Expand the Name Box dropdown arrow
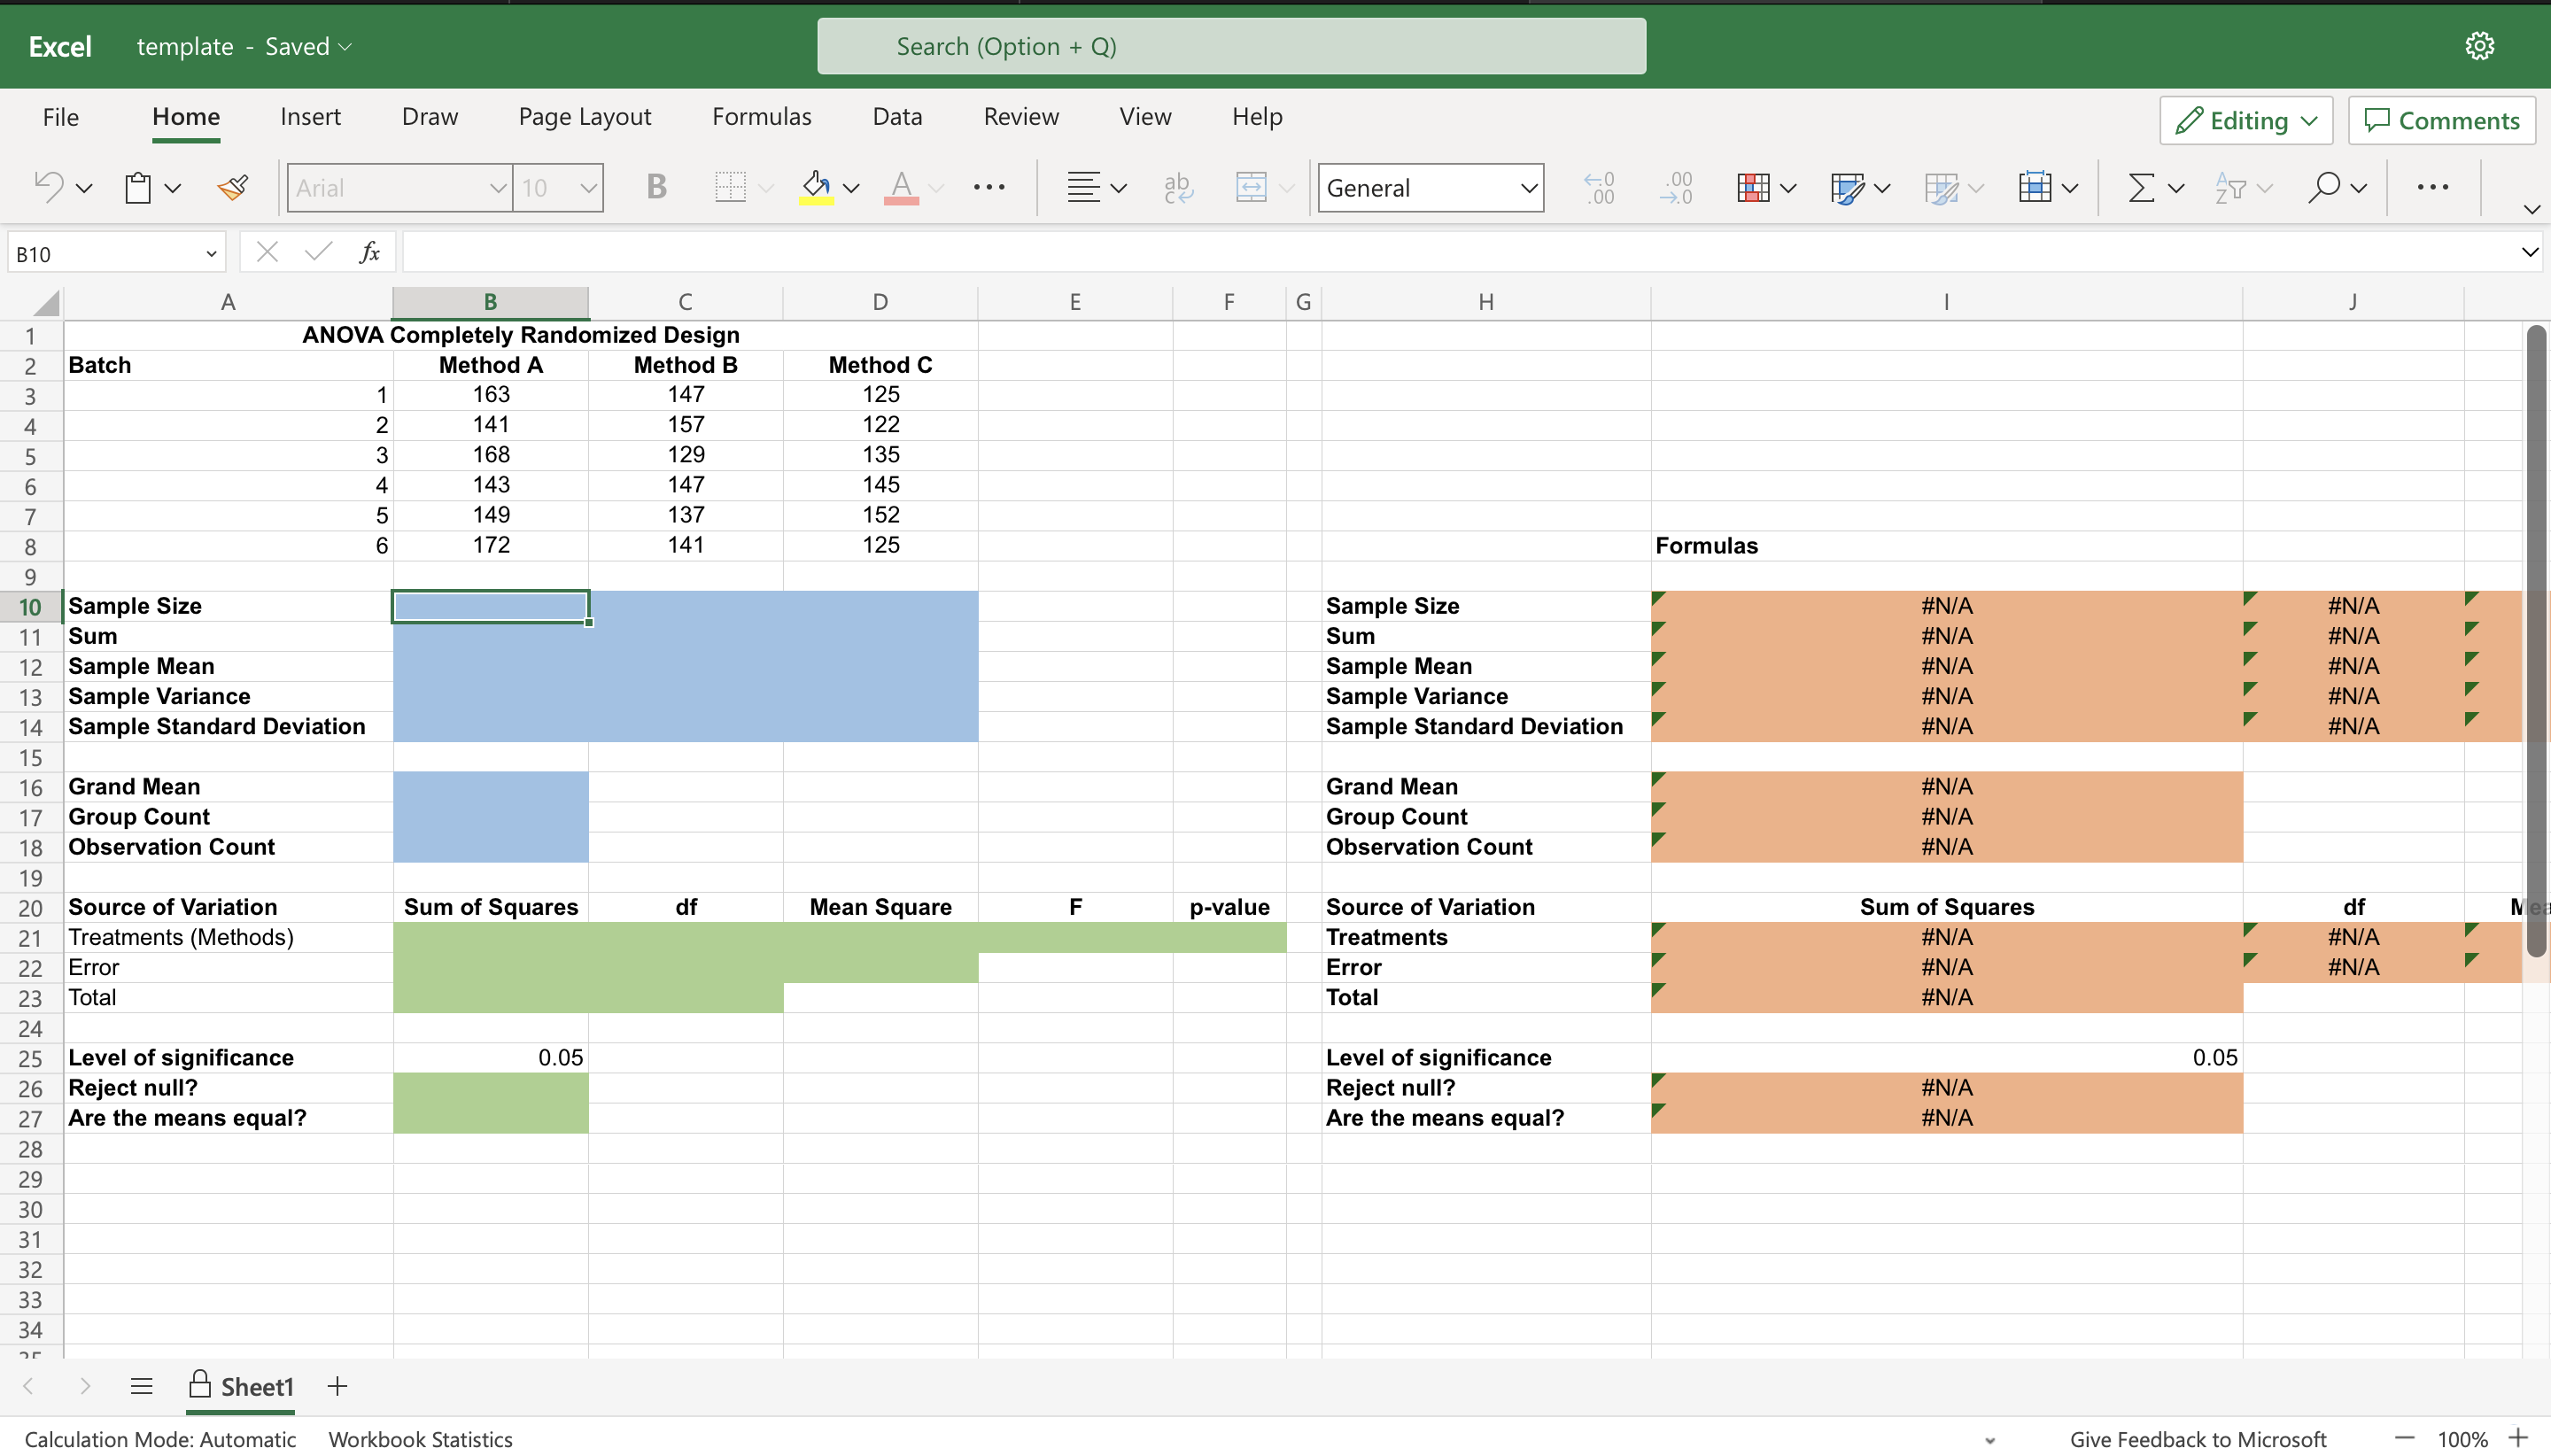The image size is (2551, 1456). pos(211,254)
